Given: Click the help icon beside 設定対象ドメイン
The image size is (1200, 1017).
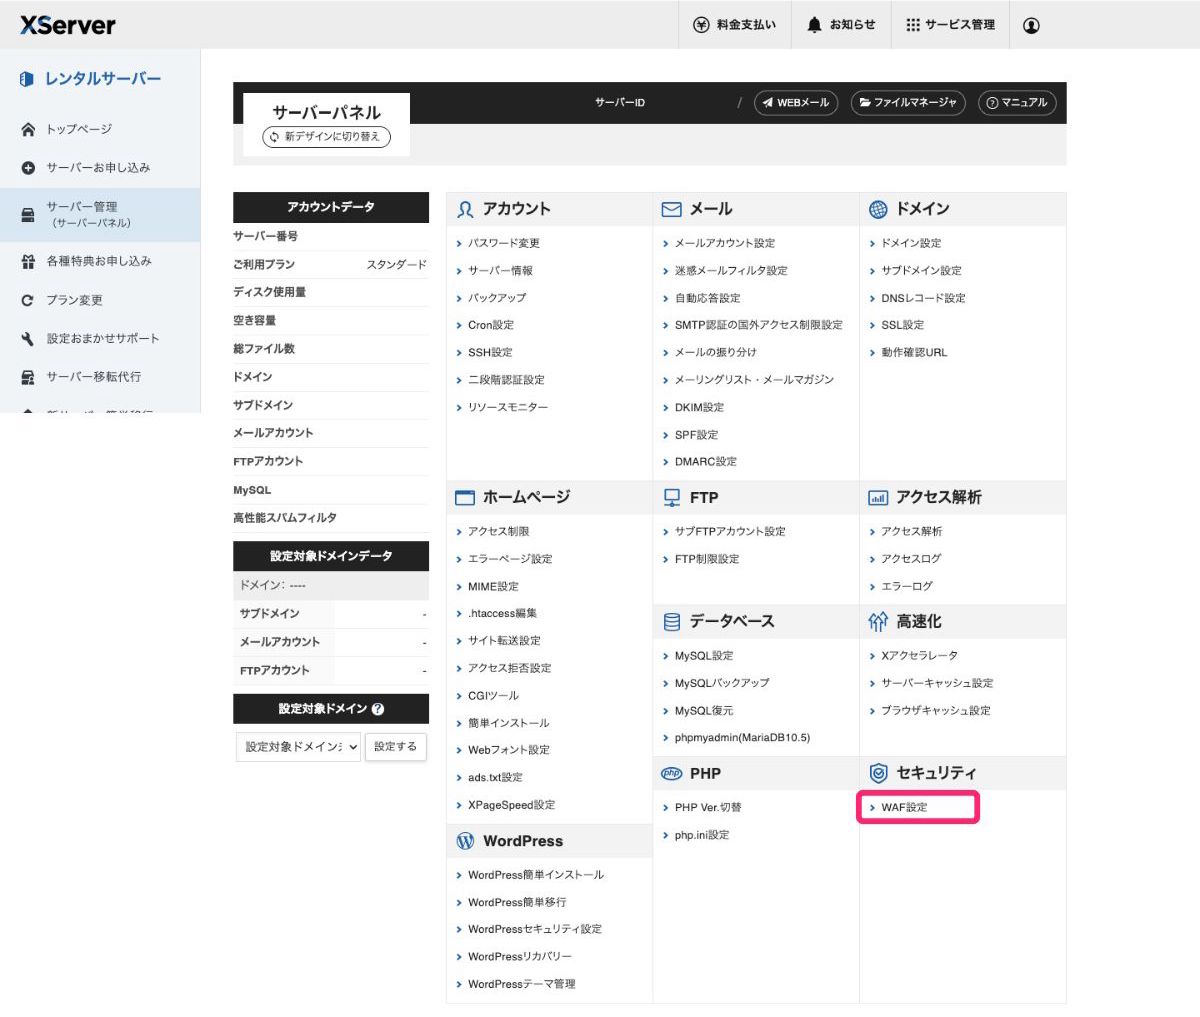Looking at the screenshot, I should coord(378,709).
